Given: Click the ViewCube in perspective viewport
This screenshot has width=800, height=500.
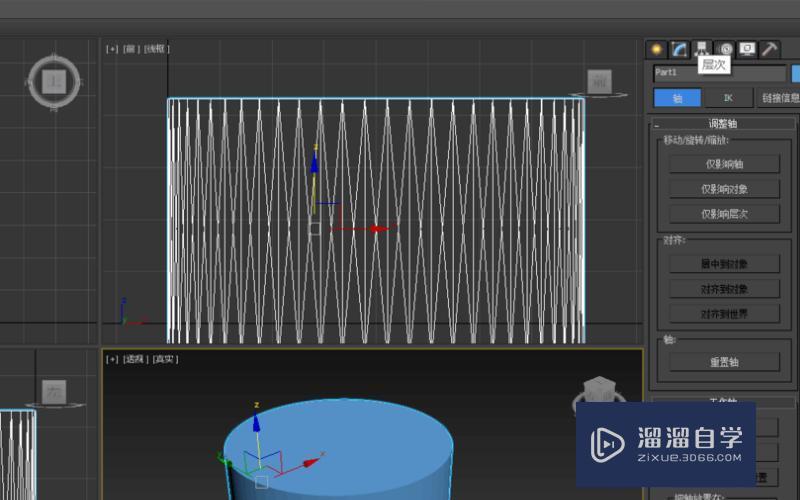Looking at the screenshot, I should tap(599, 390).
